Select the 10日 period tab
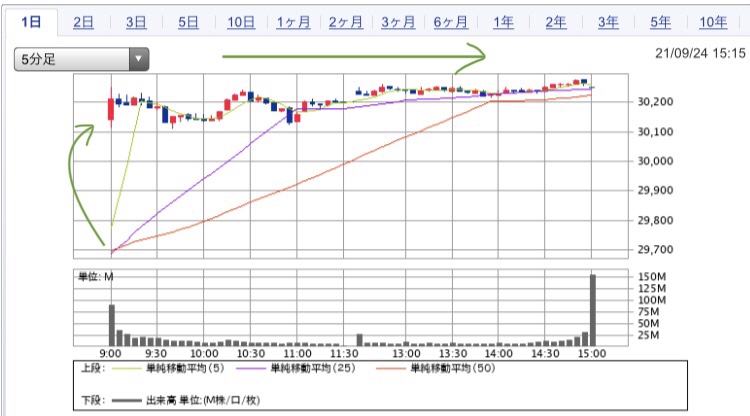Screen dimensions: 750x416 click(241, 22)
